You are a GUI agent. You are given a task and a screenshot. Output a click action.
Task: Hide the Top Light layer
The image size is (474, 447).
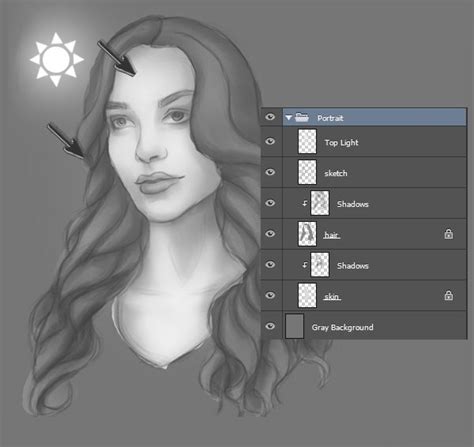pos(270,141)
